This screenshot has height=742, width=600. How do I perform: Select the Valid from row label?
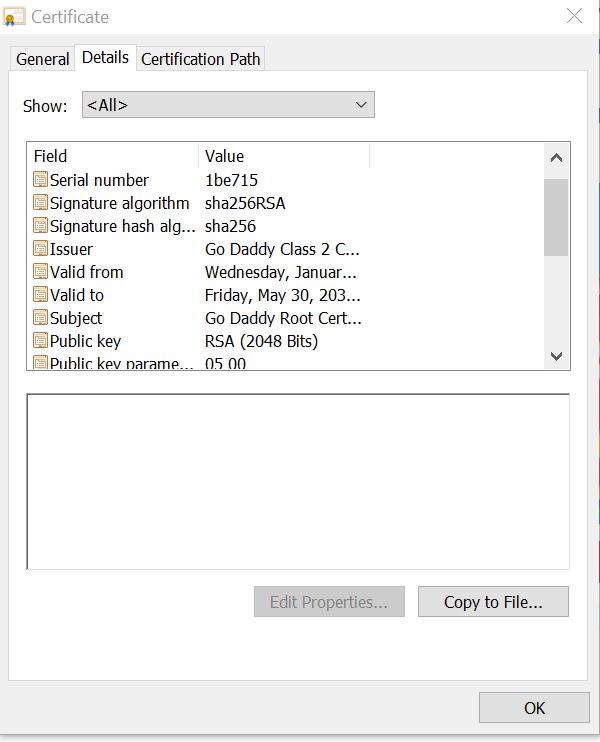(86, 272)
